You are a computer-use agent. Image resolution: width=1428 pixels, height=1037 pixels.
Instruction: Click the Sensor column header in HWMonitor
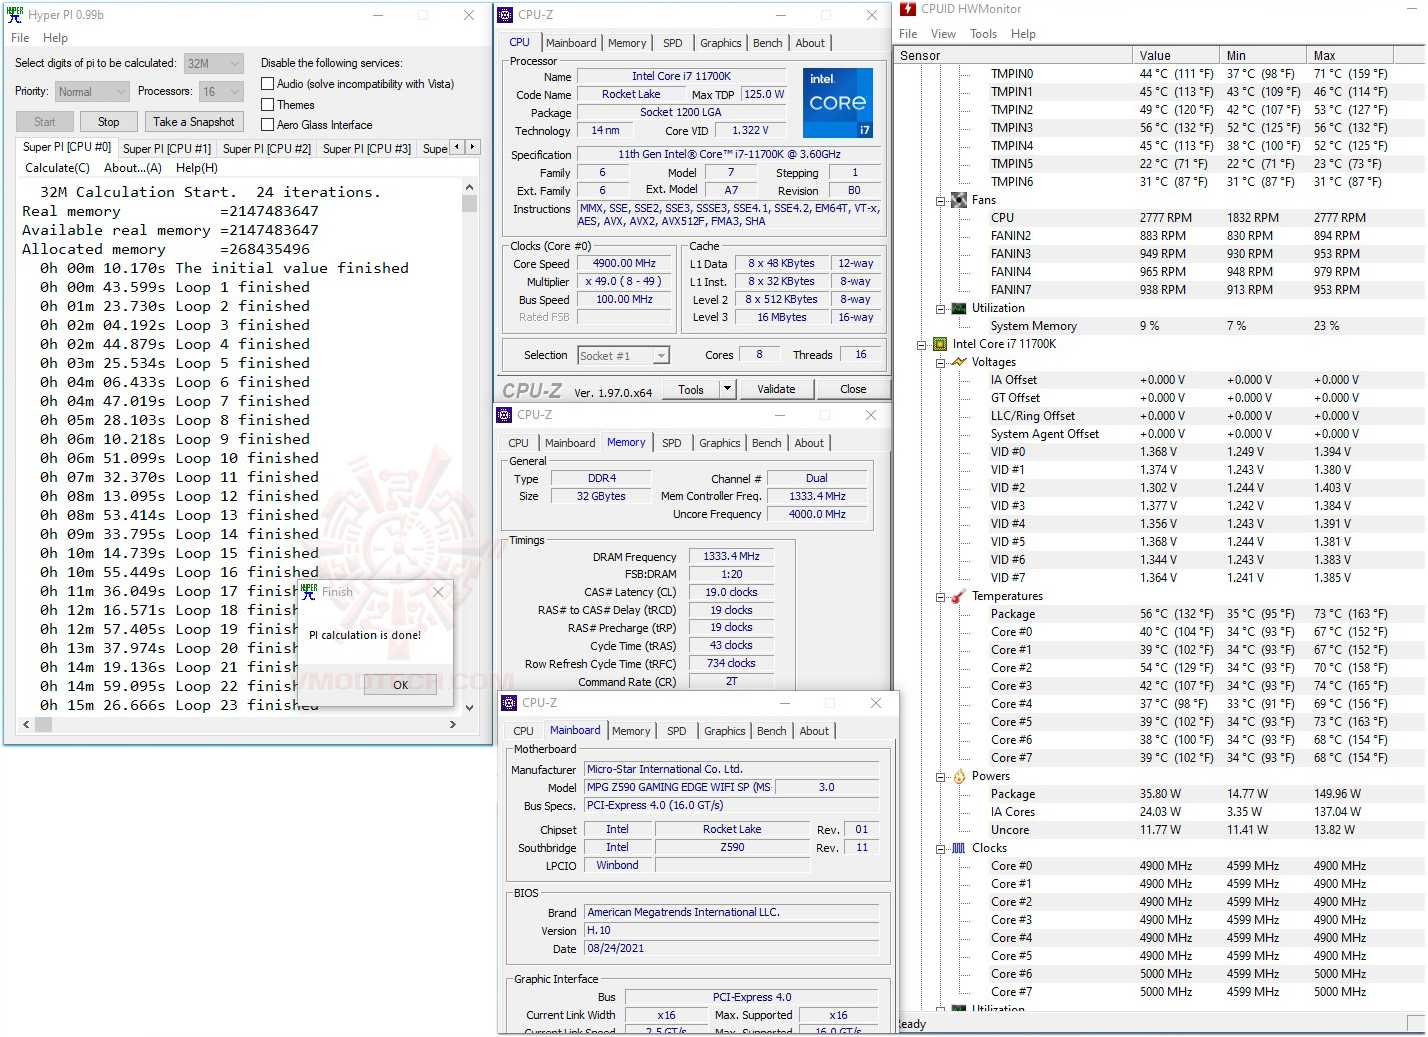(x=1014, y=56)
